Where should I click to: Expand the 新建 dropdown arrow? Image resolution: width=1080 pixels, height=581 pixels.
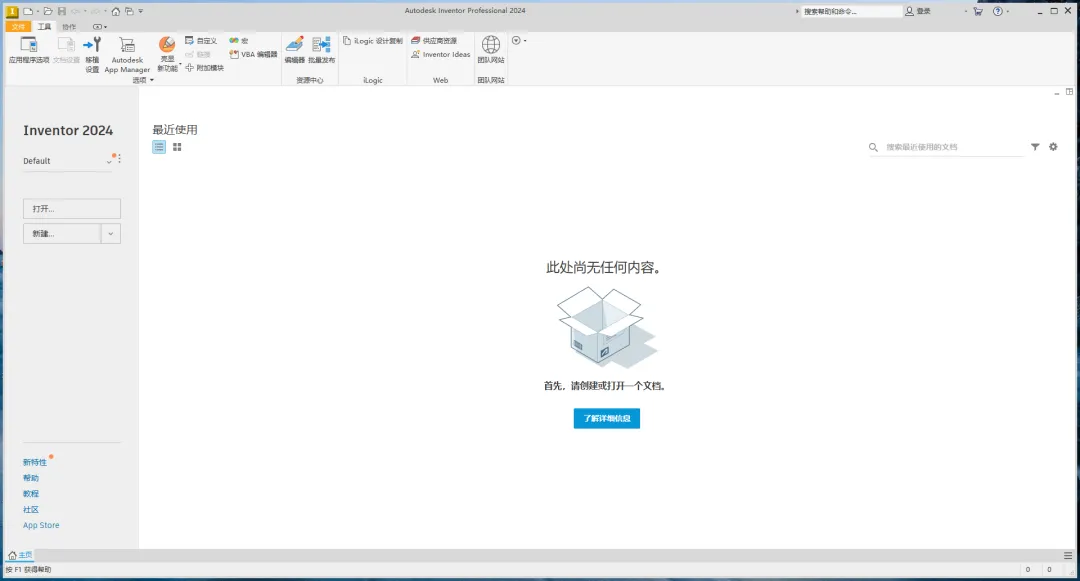[110, 233]
